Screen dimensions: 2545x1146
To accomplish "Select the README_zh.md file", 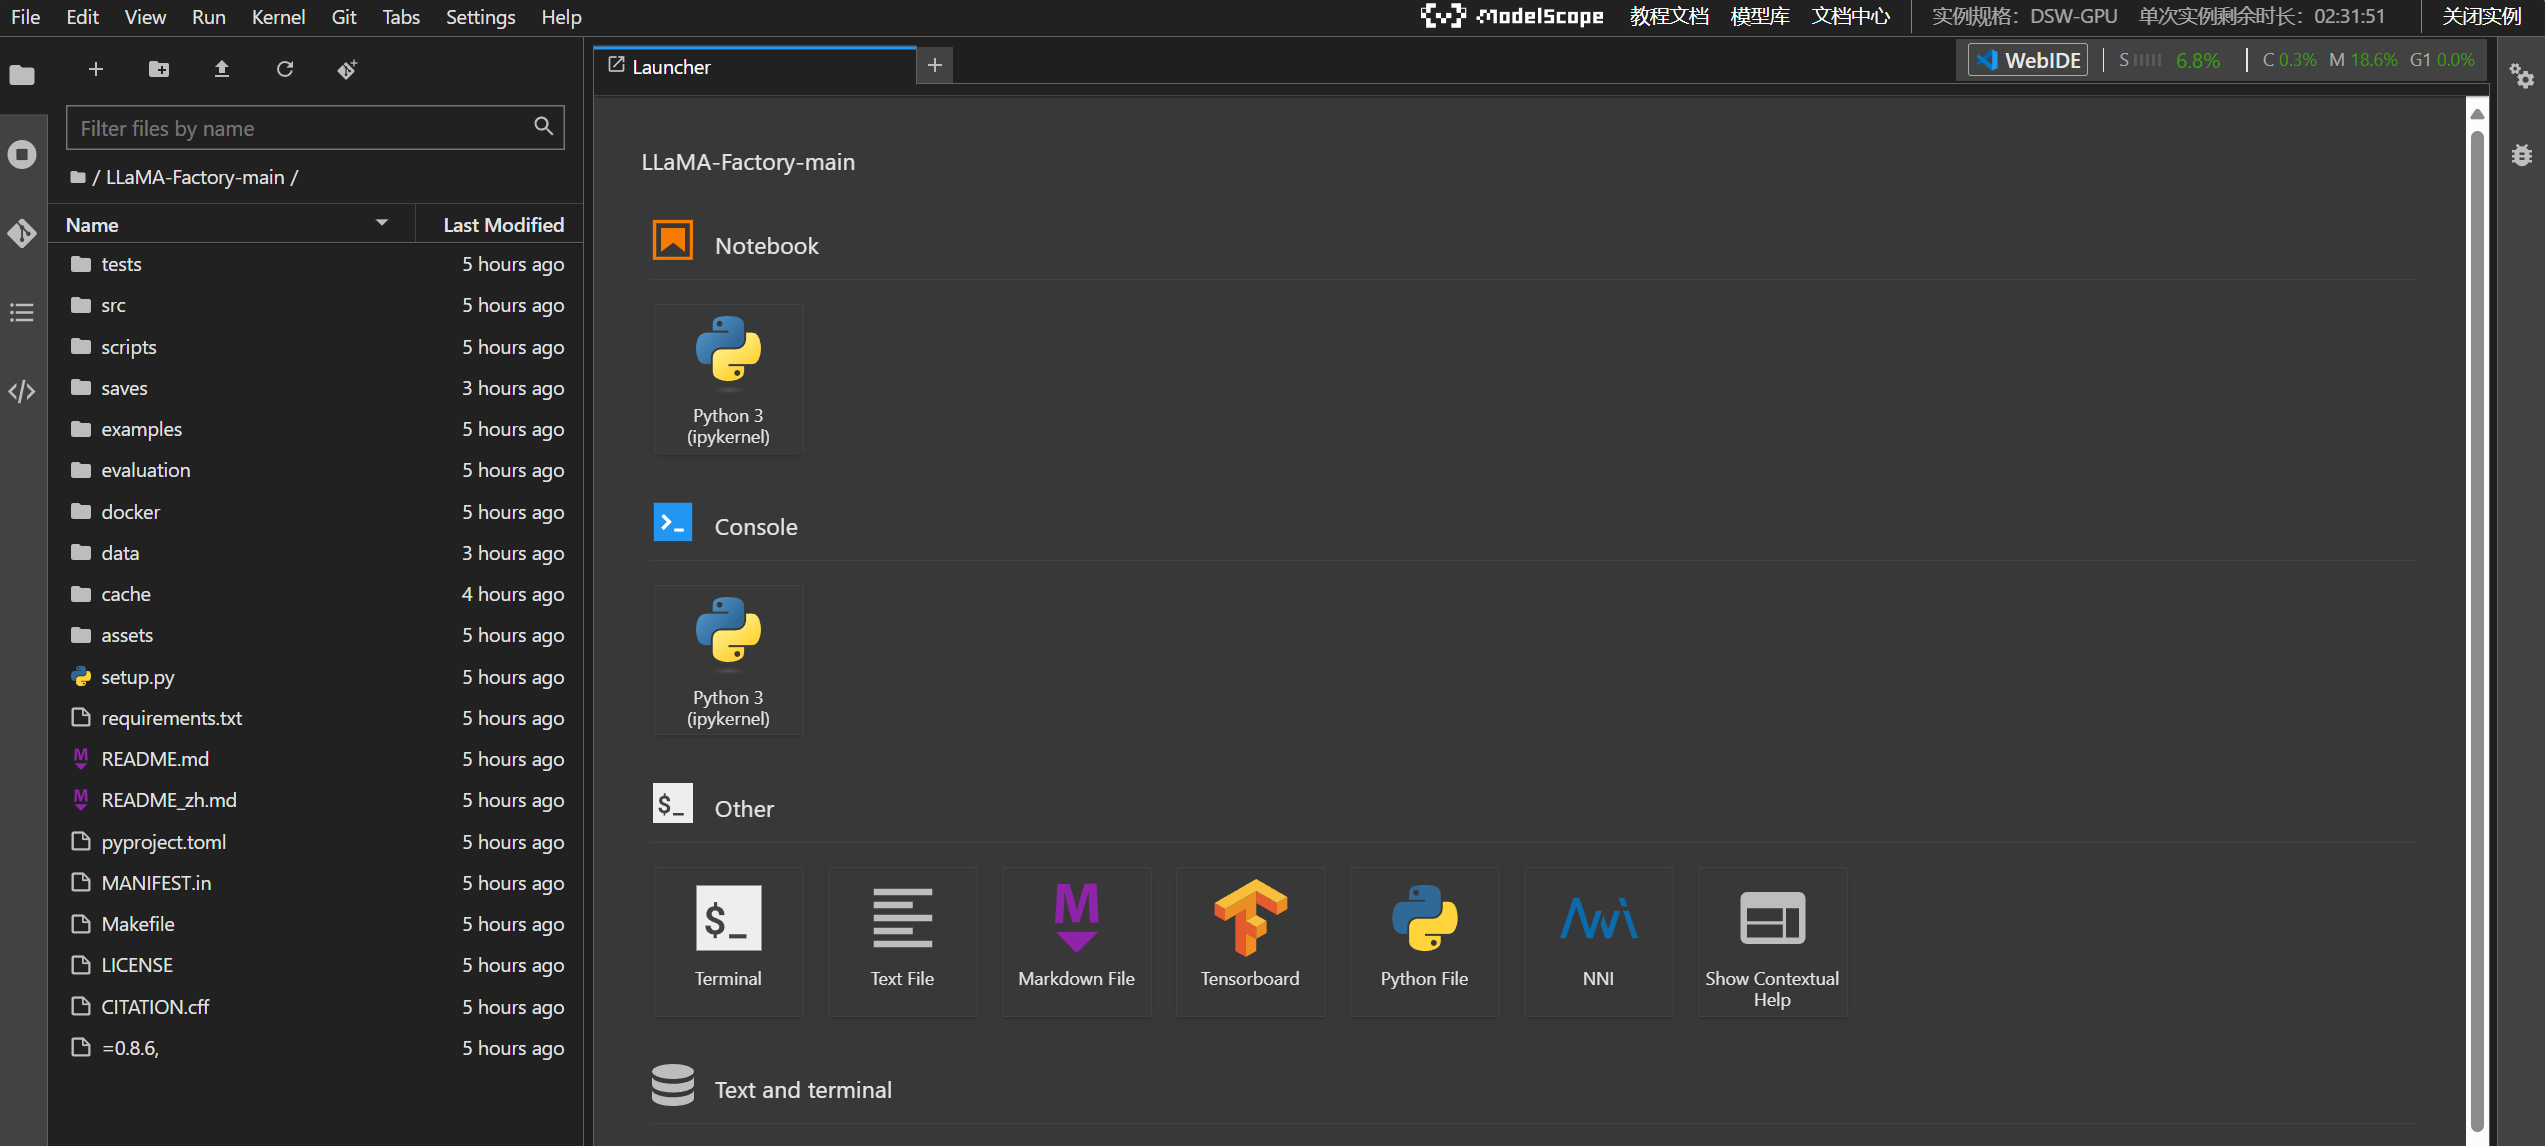I will (x=316, y=800).
